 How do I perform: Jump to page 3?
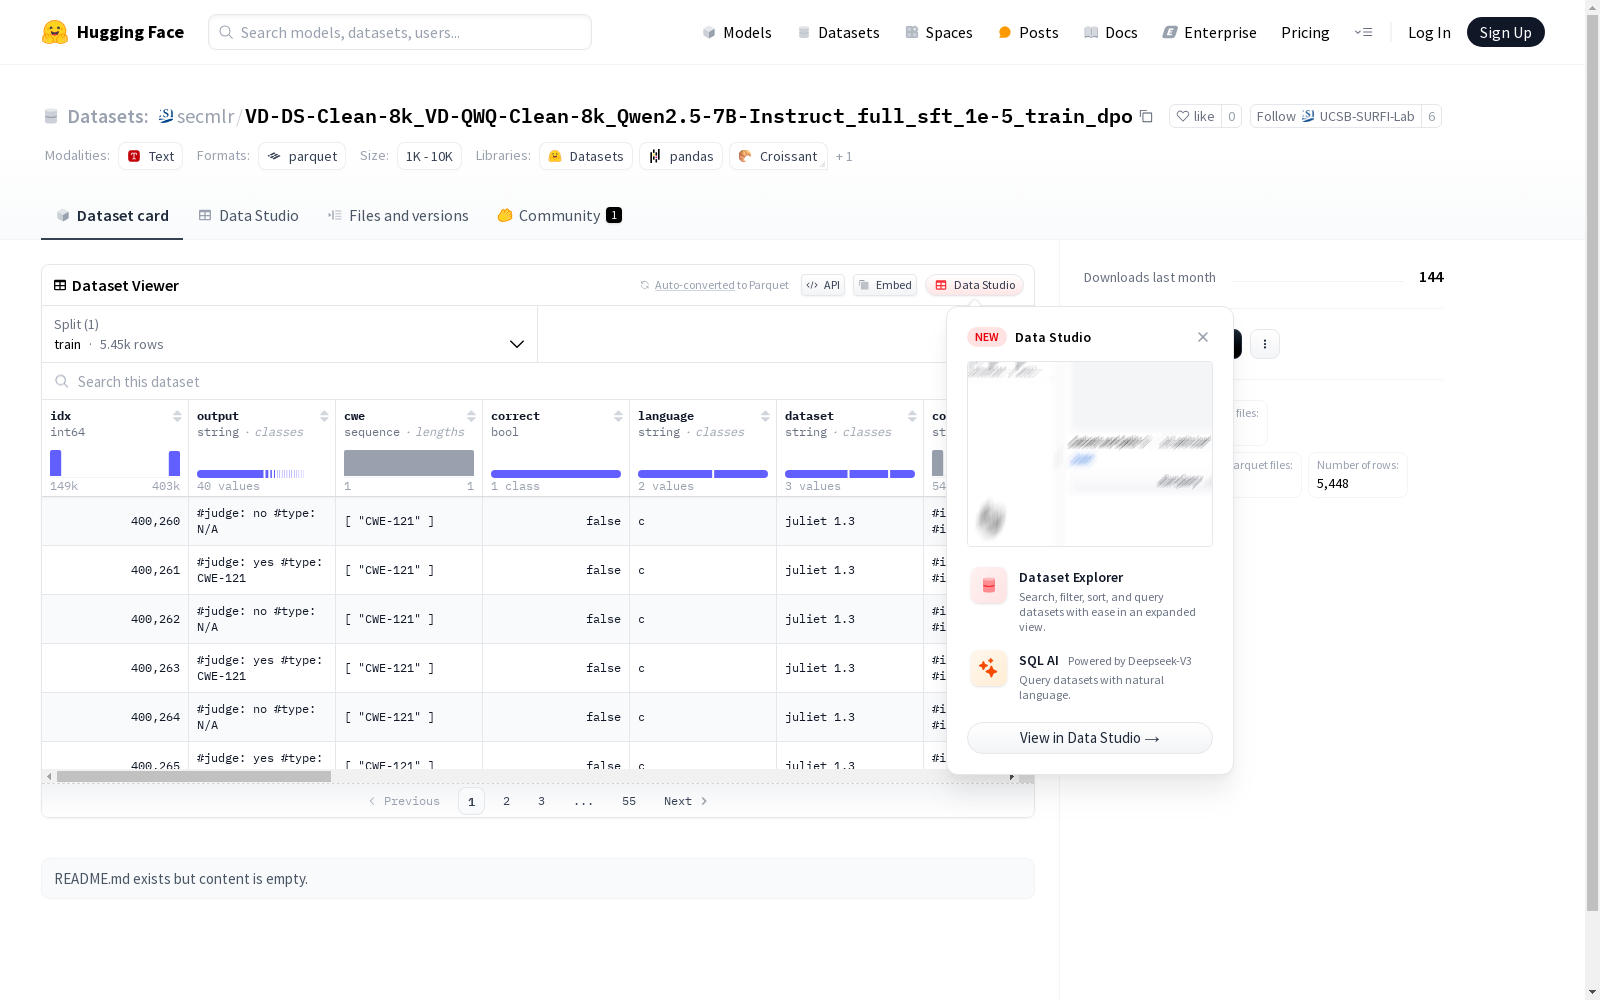542,801
